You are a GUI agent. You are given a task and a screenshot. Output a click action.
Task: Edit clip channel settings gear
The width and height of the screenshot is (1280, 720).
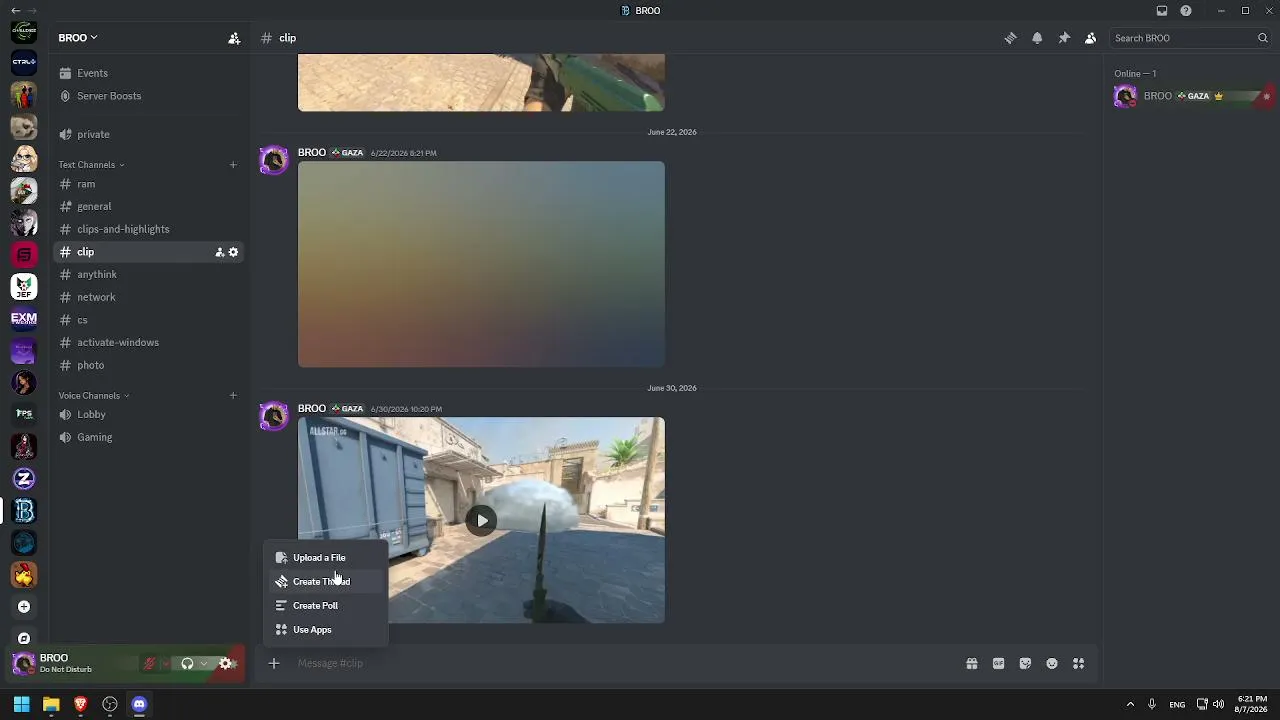[234, 252]
